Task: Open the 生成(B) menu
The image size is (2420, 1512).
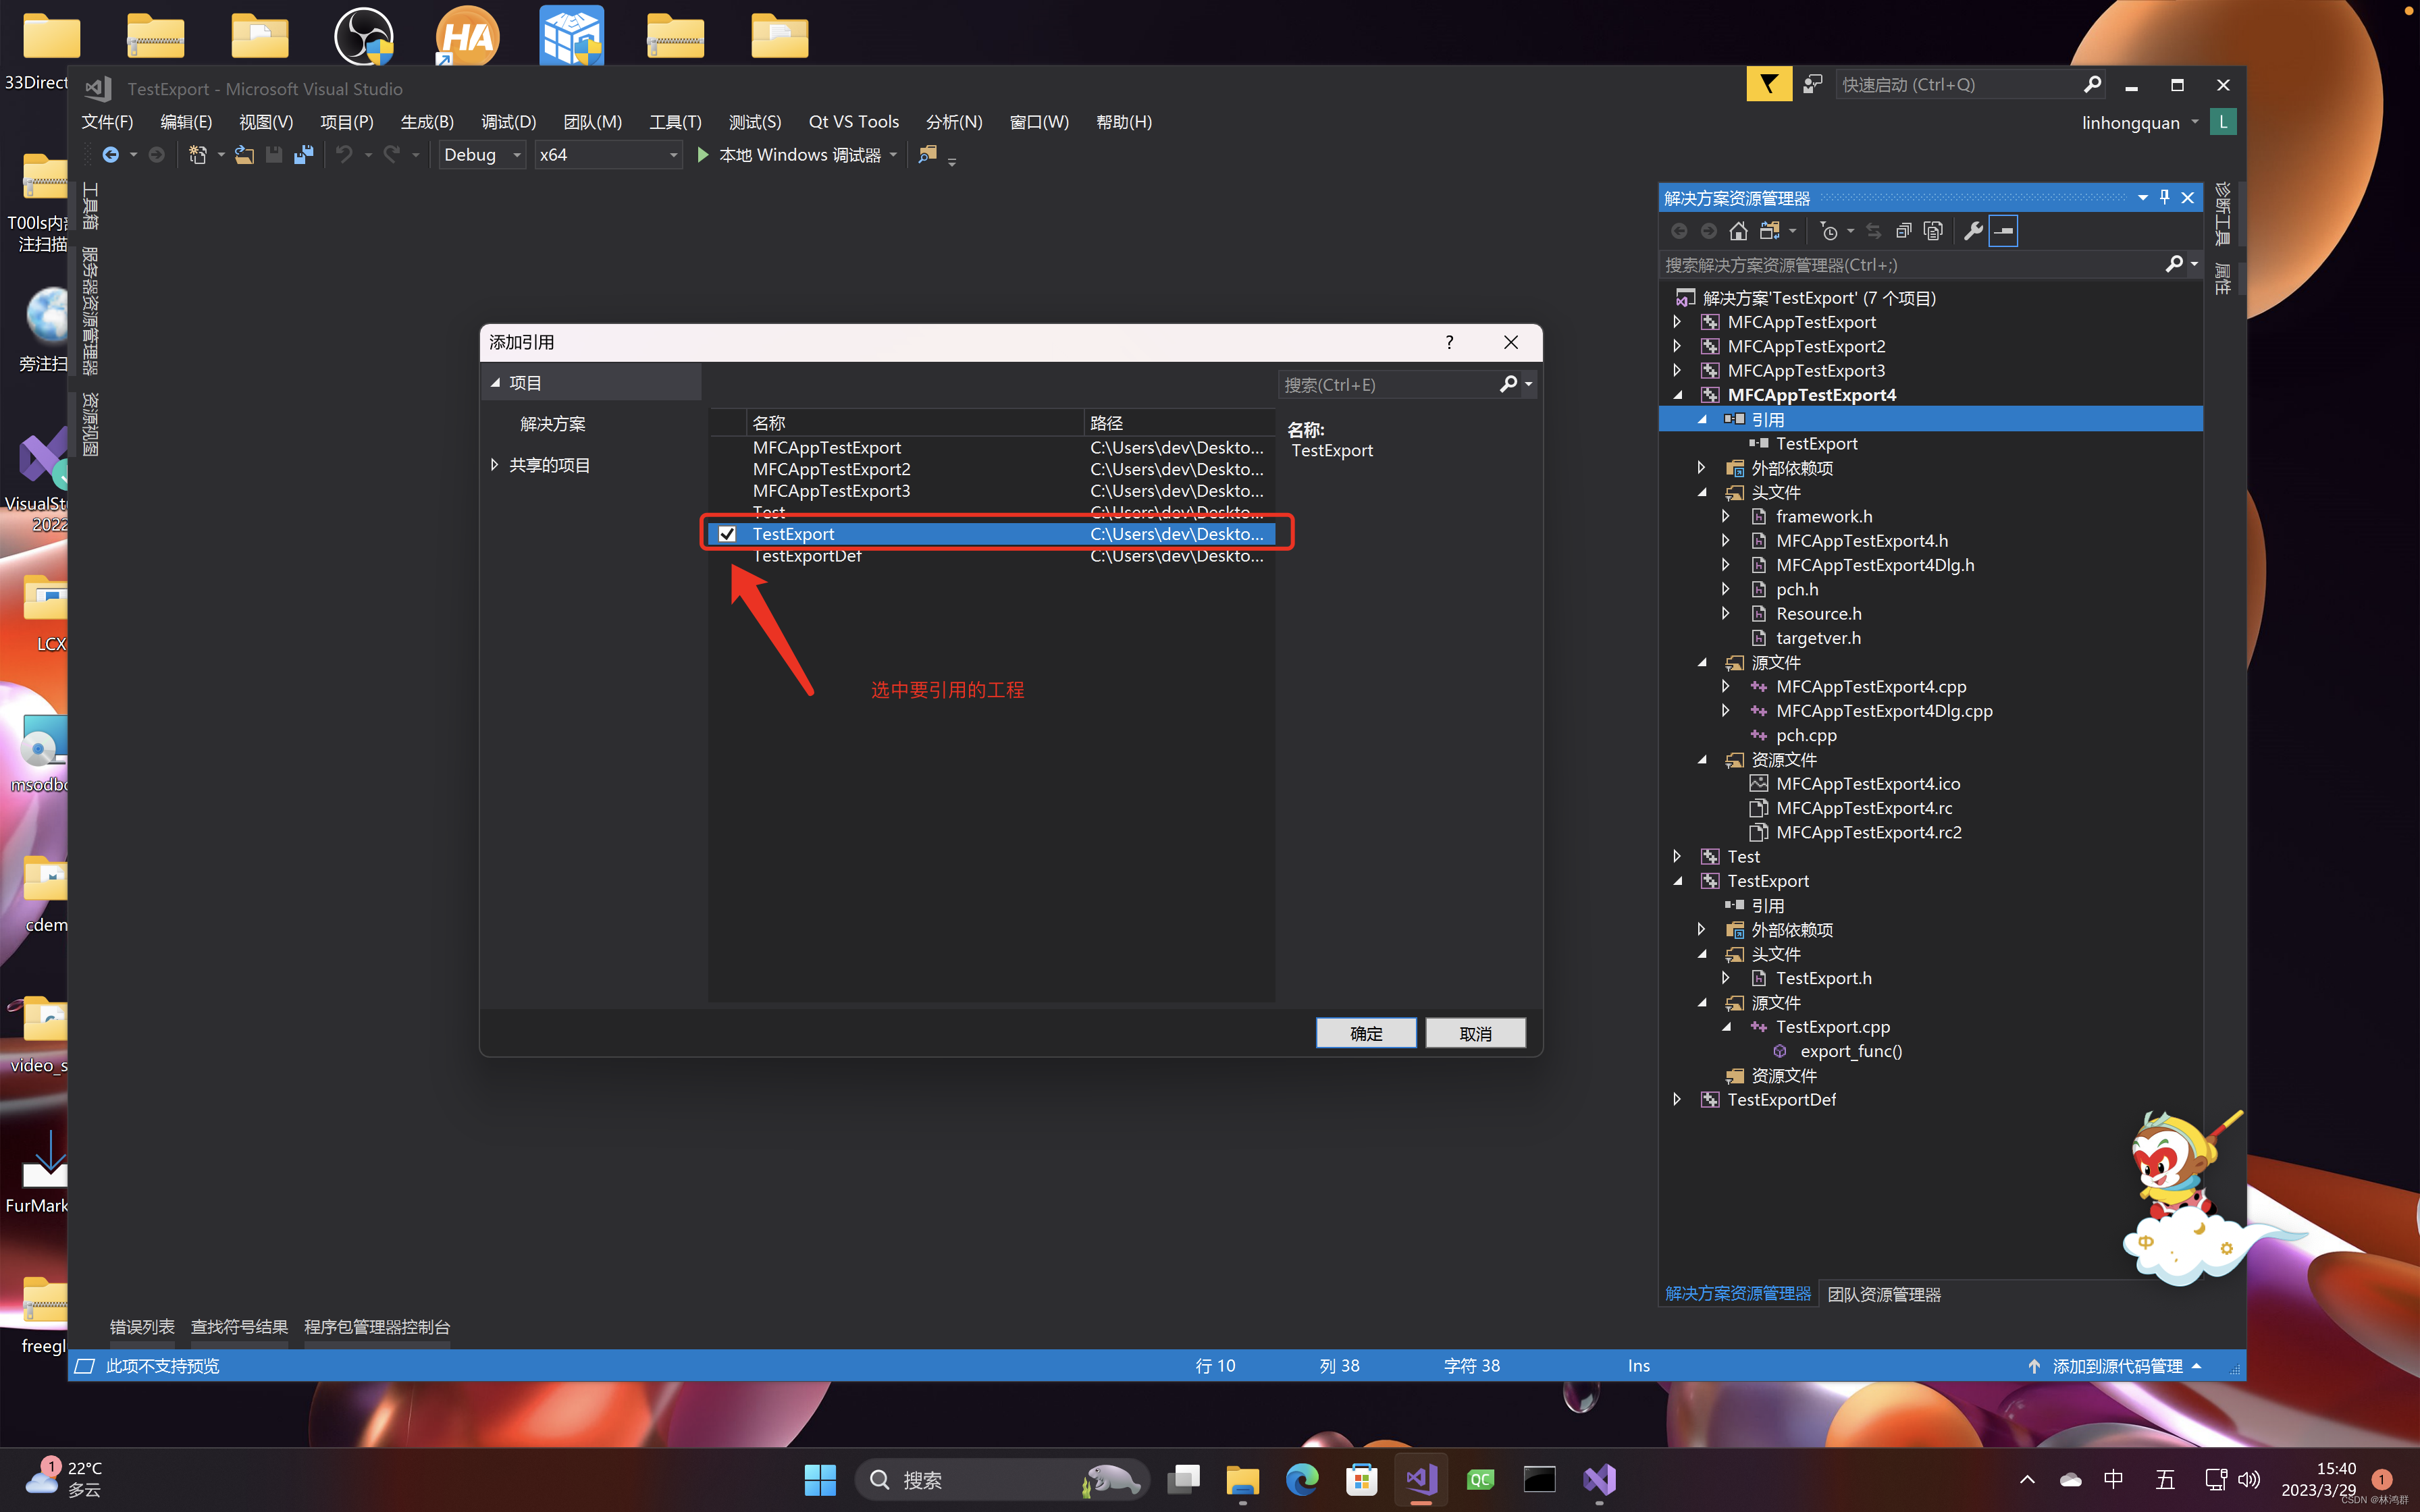Action: tap(427, 121)
